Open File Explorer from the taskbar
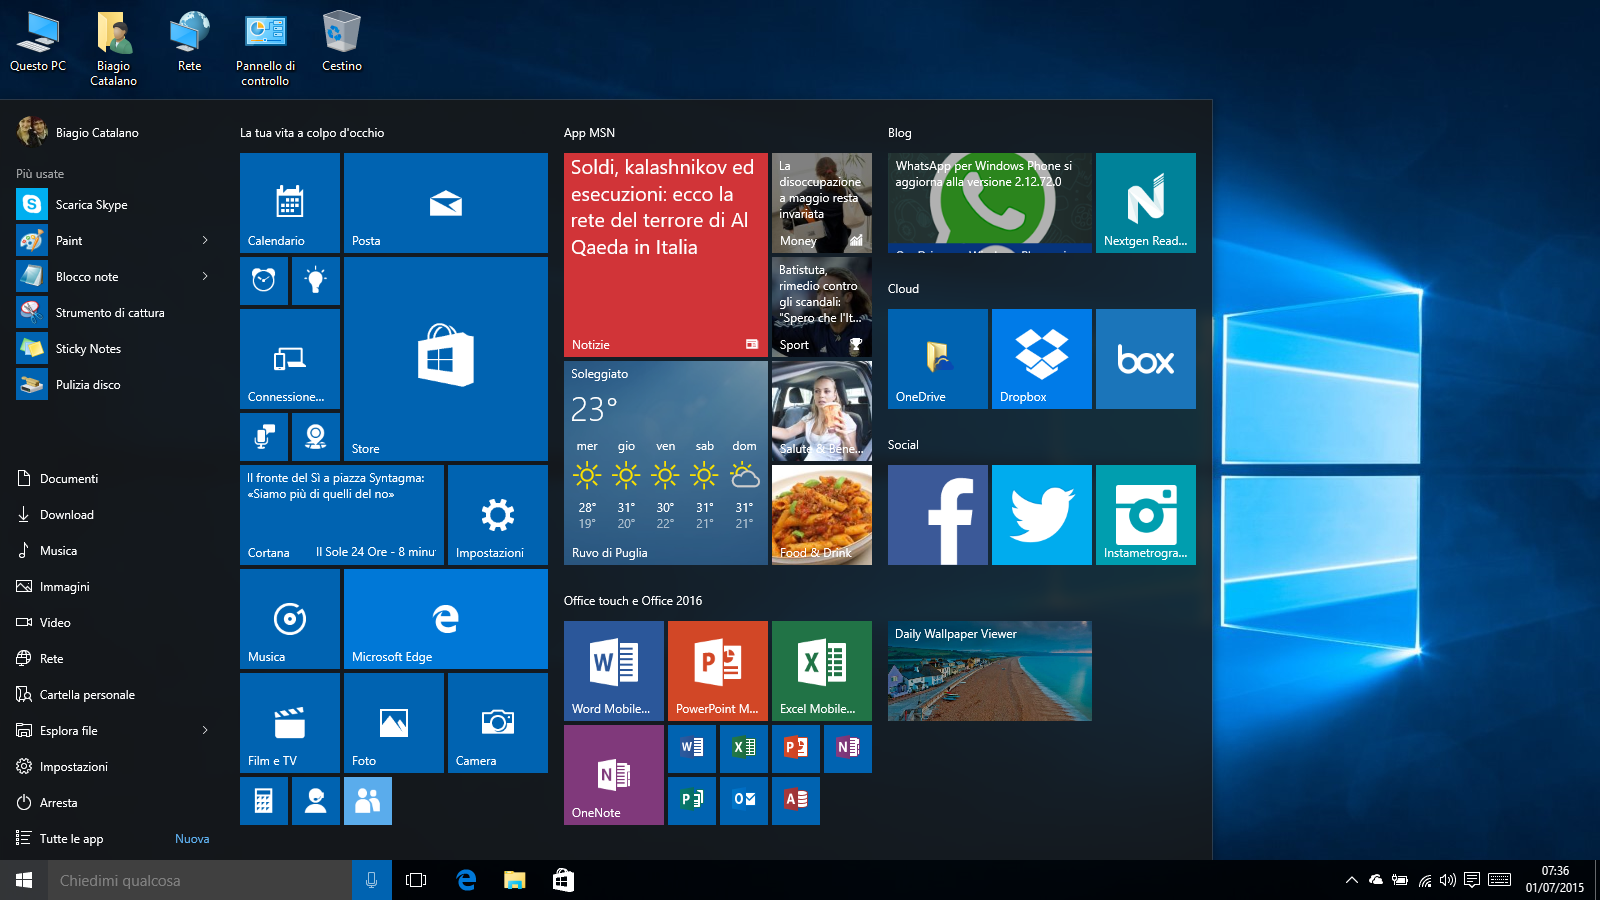This screenshot has width=1600, height=900. (514, 880)
